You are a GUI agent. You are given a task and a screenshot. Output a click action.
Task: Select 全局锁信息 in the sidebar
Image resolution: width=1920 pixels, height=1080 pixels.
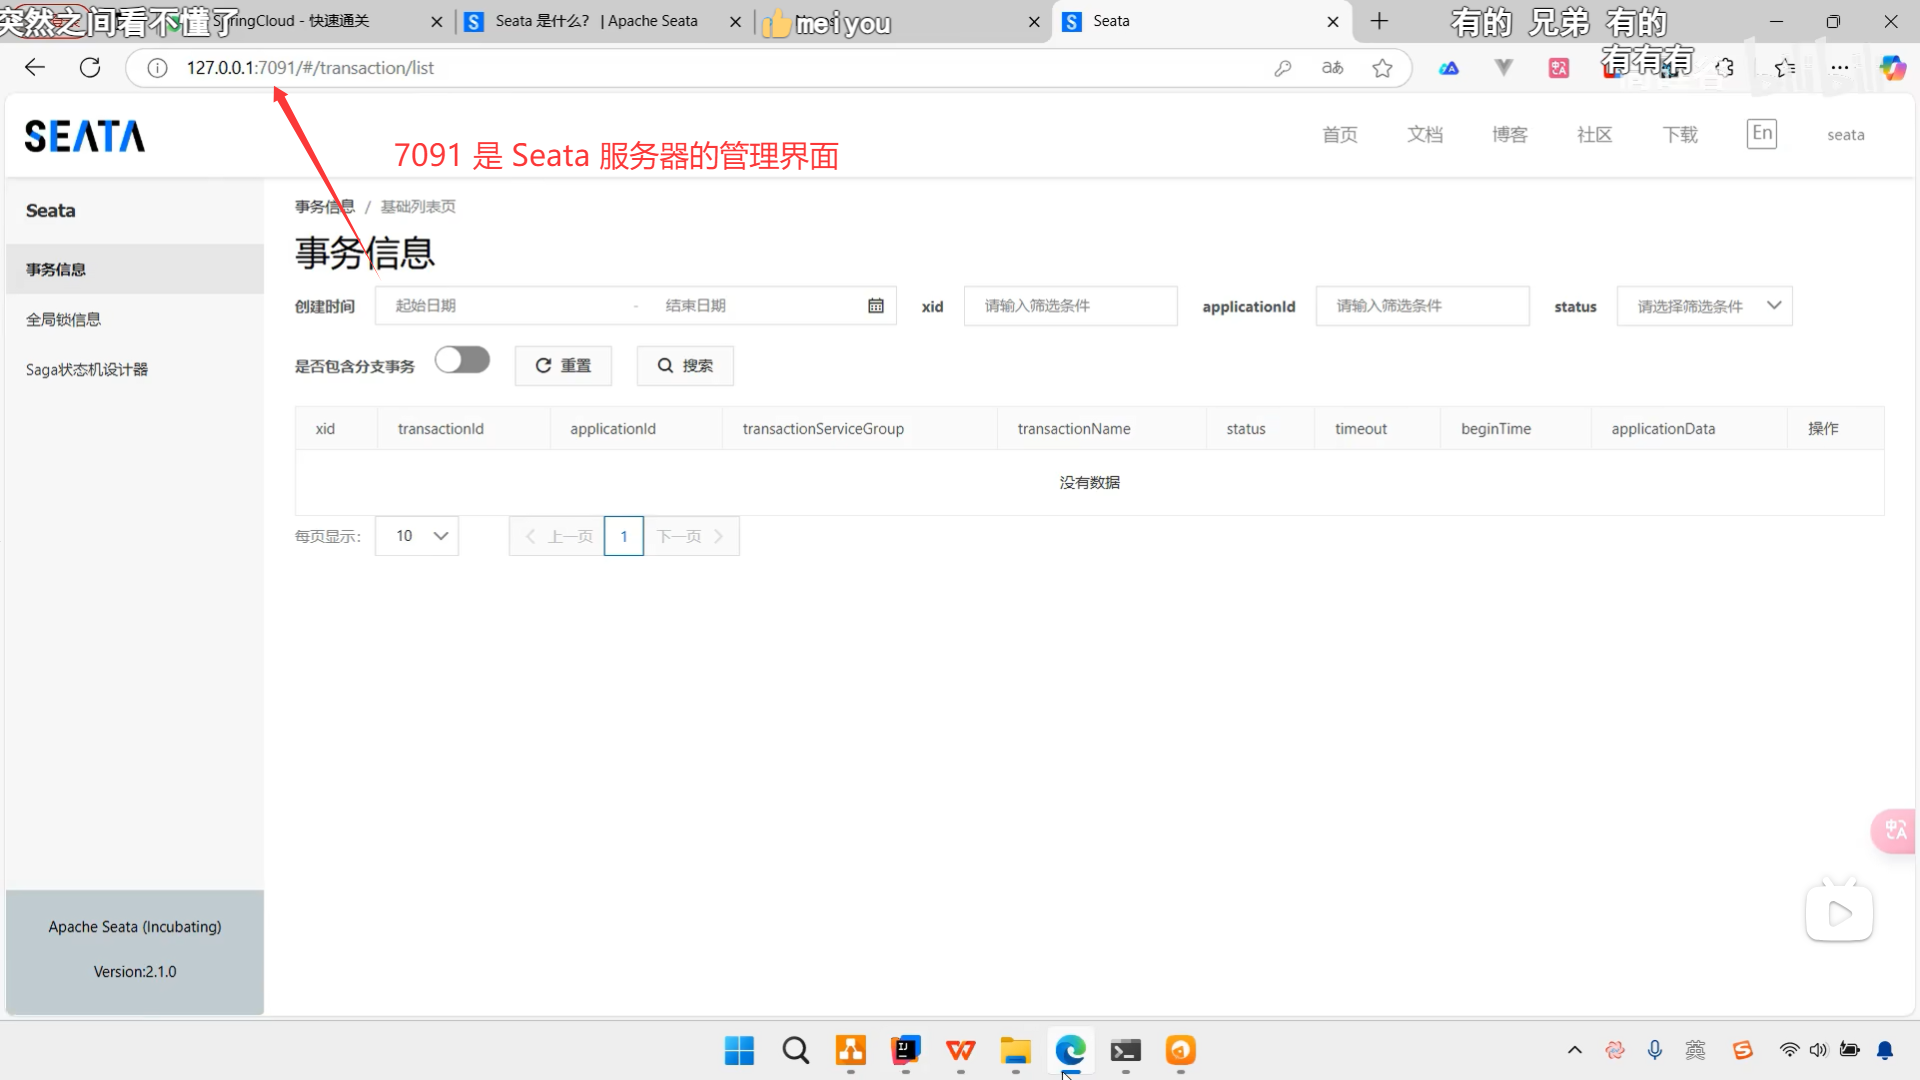click(64, 320)
